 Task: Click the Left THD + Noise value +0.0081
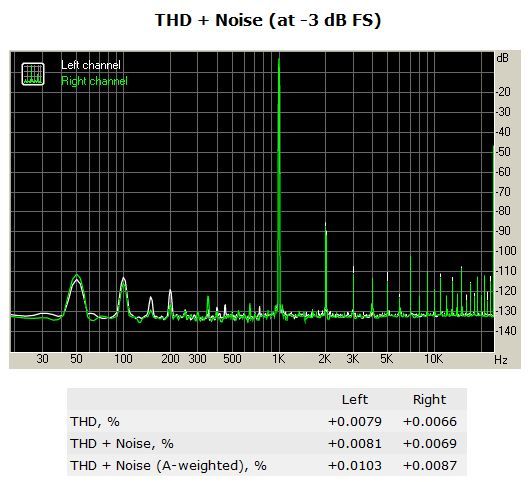pos(355,443)
